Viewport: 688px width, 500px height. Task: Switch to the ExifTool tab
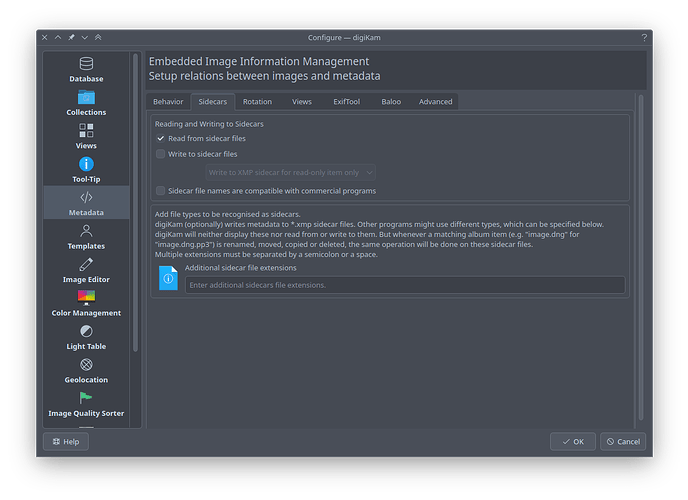click(347, 102)
